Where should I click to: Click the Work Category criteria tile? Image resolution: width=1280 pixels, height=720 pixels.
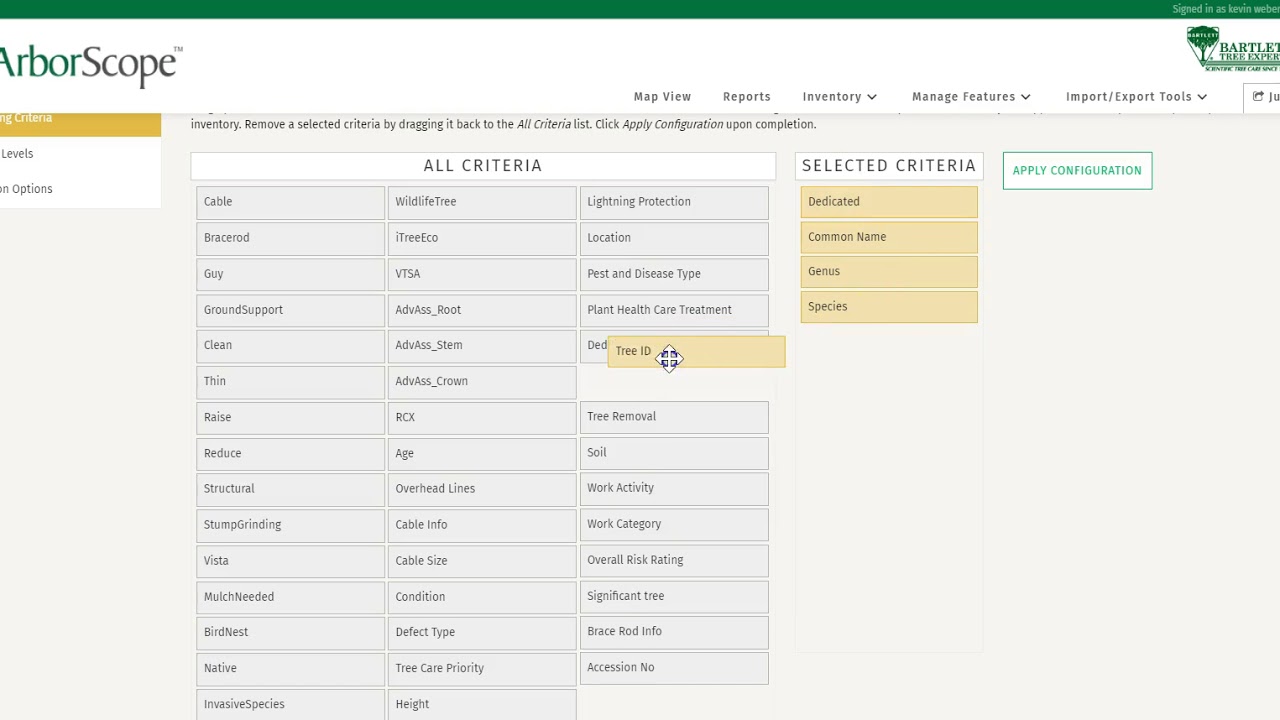pos(674,524)
